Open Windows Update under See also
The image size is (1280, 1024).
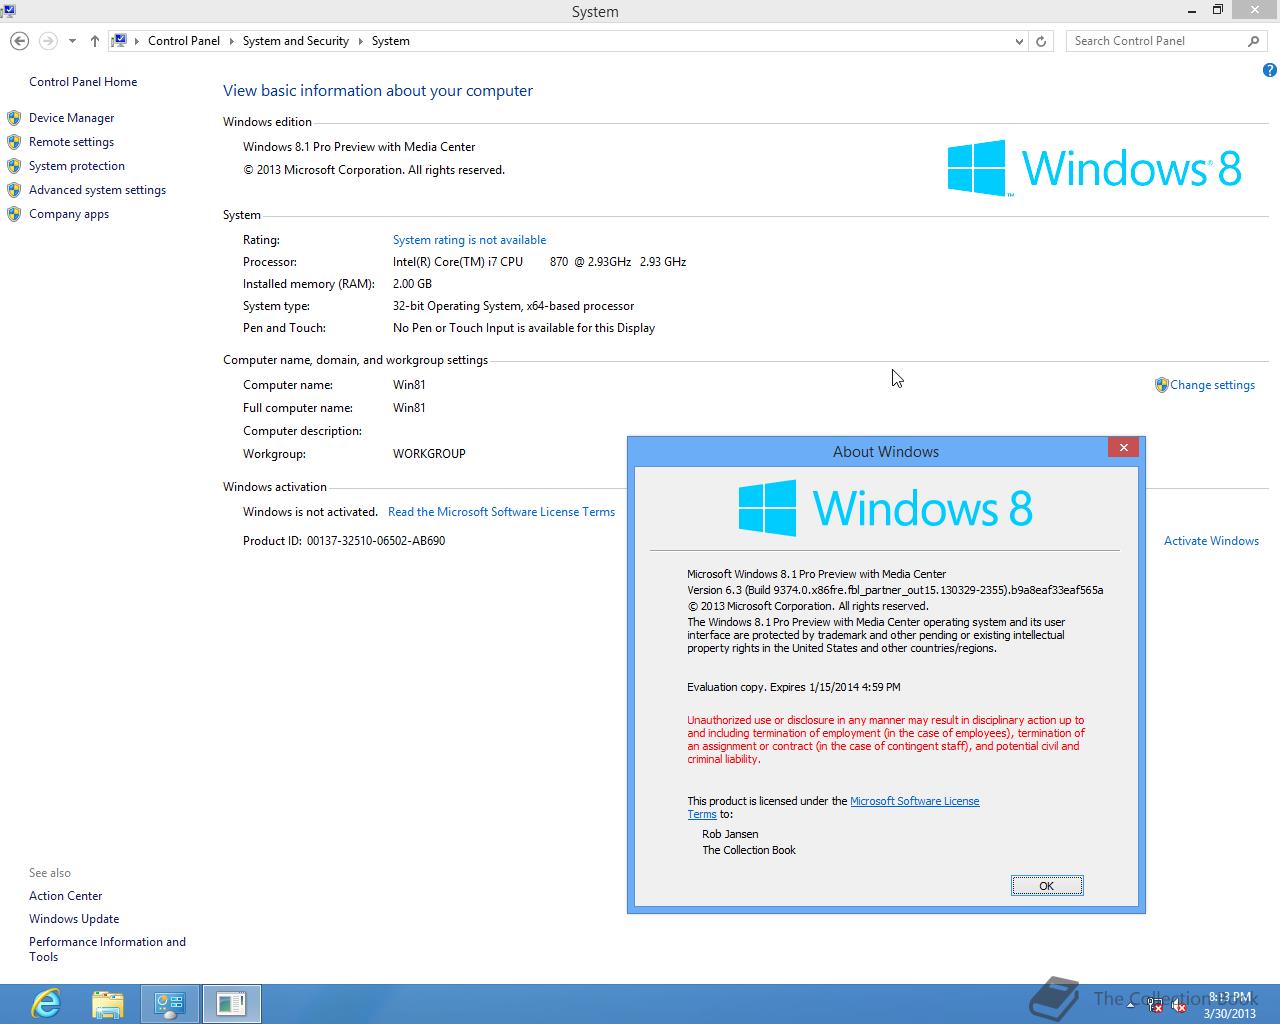[74, 919]
